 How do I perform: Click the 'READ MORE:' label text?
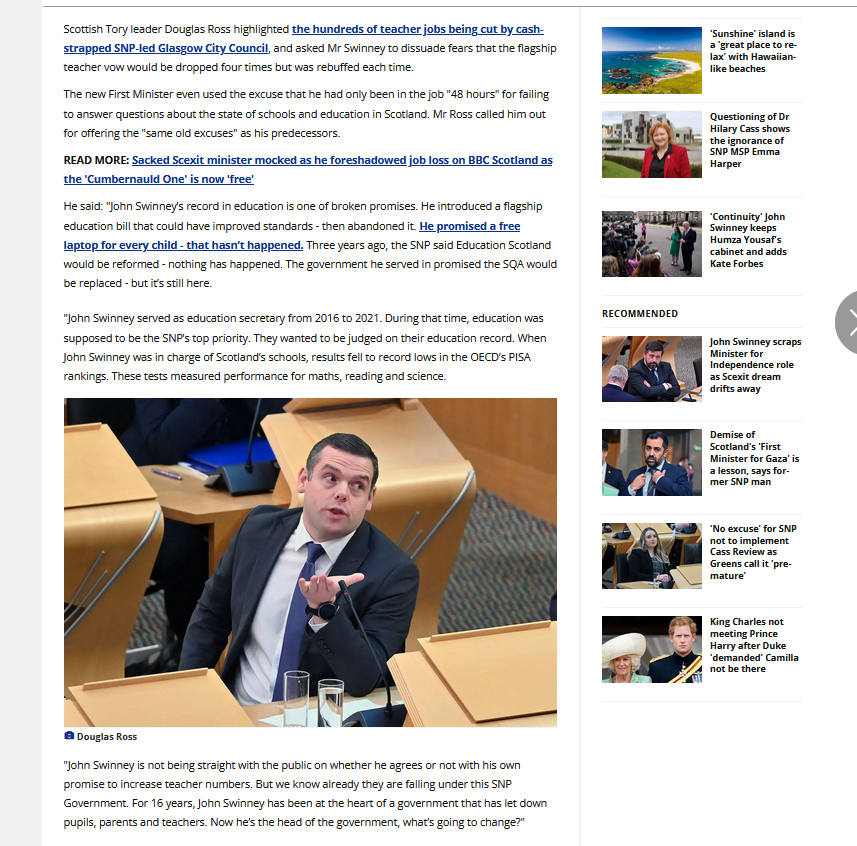pyautogui.click(x=96, y=160)
